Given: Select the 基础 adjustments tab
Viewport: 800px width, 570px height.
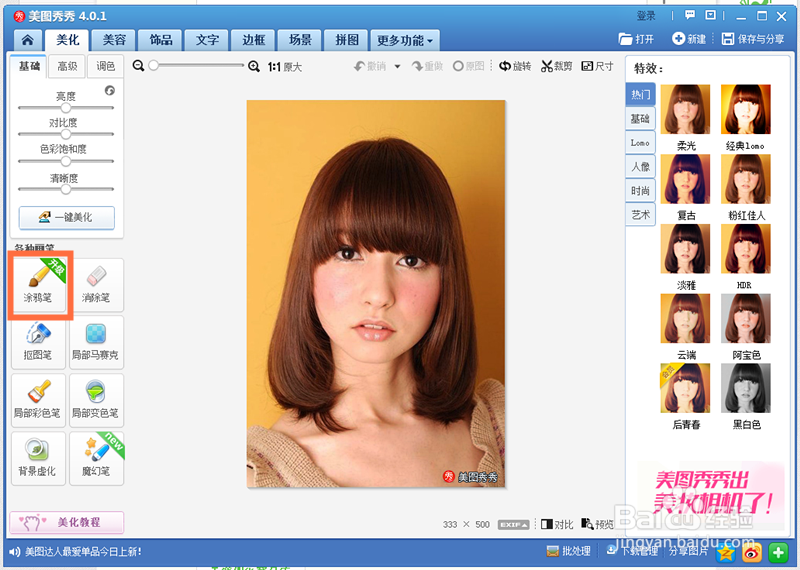Looking at the screenshot, I should click(x=29, y=66).
